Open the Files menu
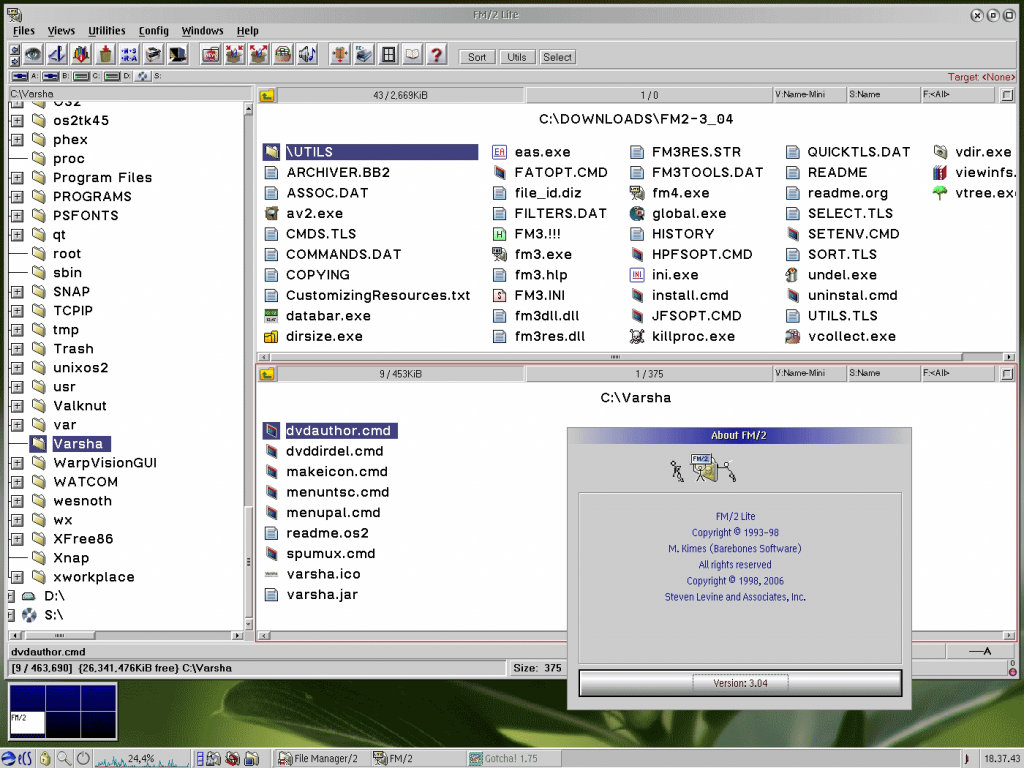Screen dimensions: 1024x768 [24, 31]
